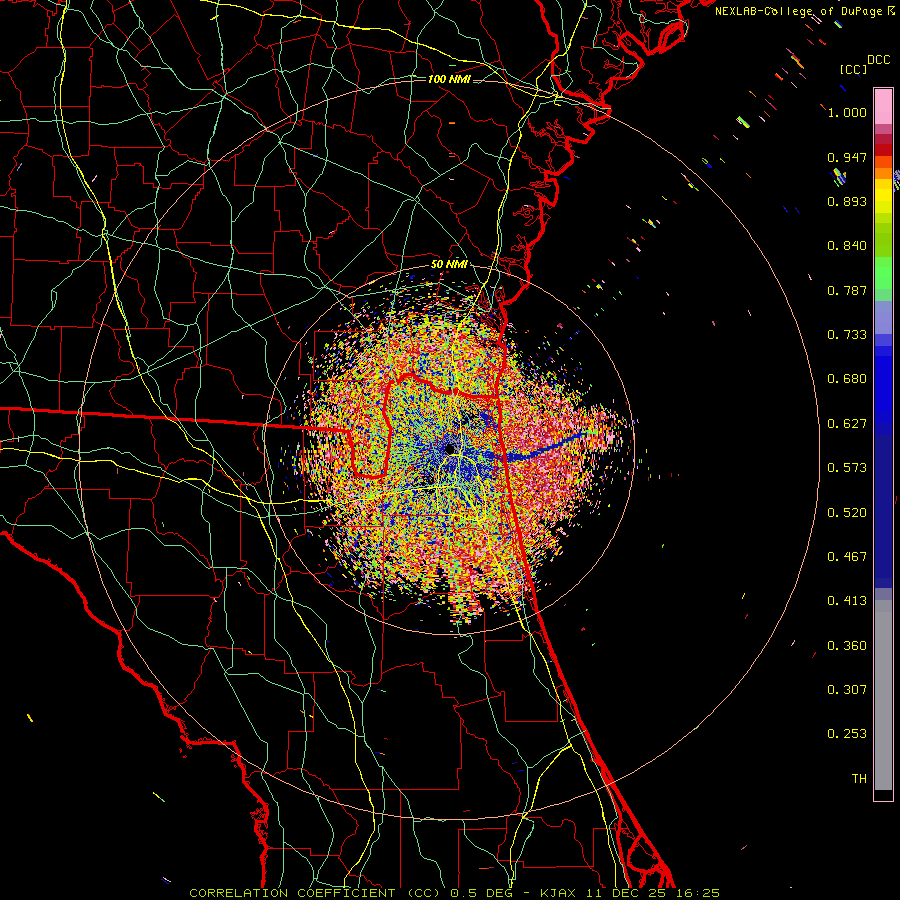Click the 0.680 scale value

(847, 379)
